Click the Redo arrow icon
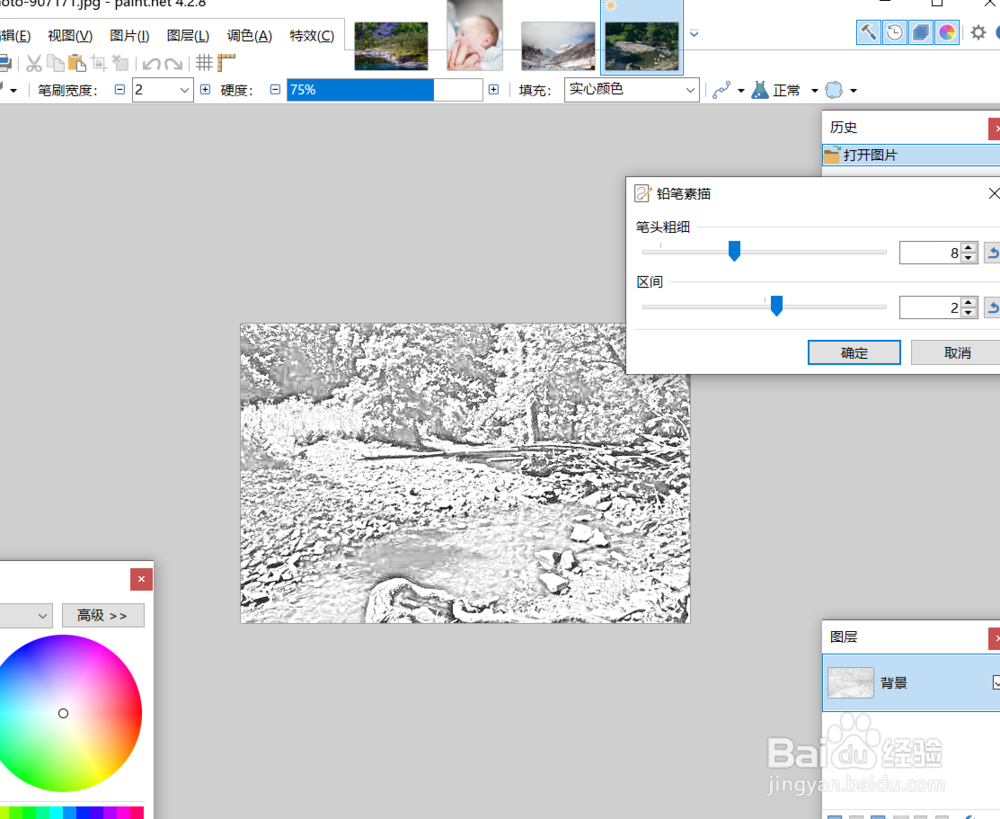The width and height of the screenshot is (1000, 819). [x=172, y=64]
